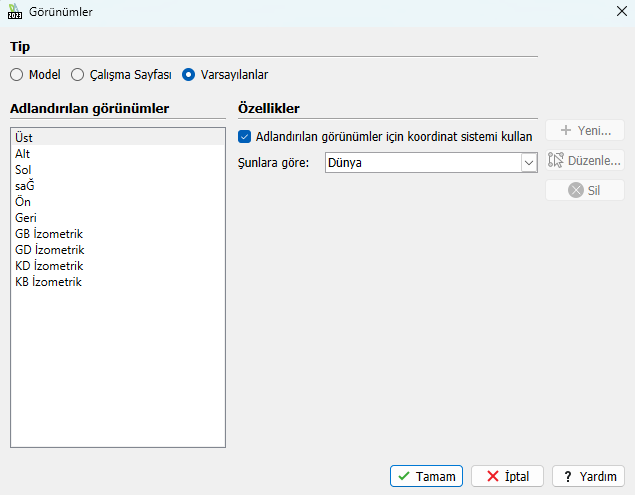Open the Şunlara göre dropdown arrow
This screenshot has width=635, height=495.
528,163
